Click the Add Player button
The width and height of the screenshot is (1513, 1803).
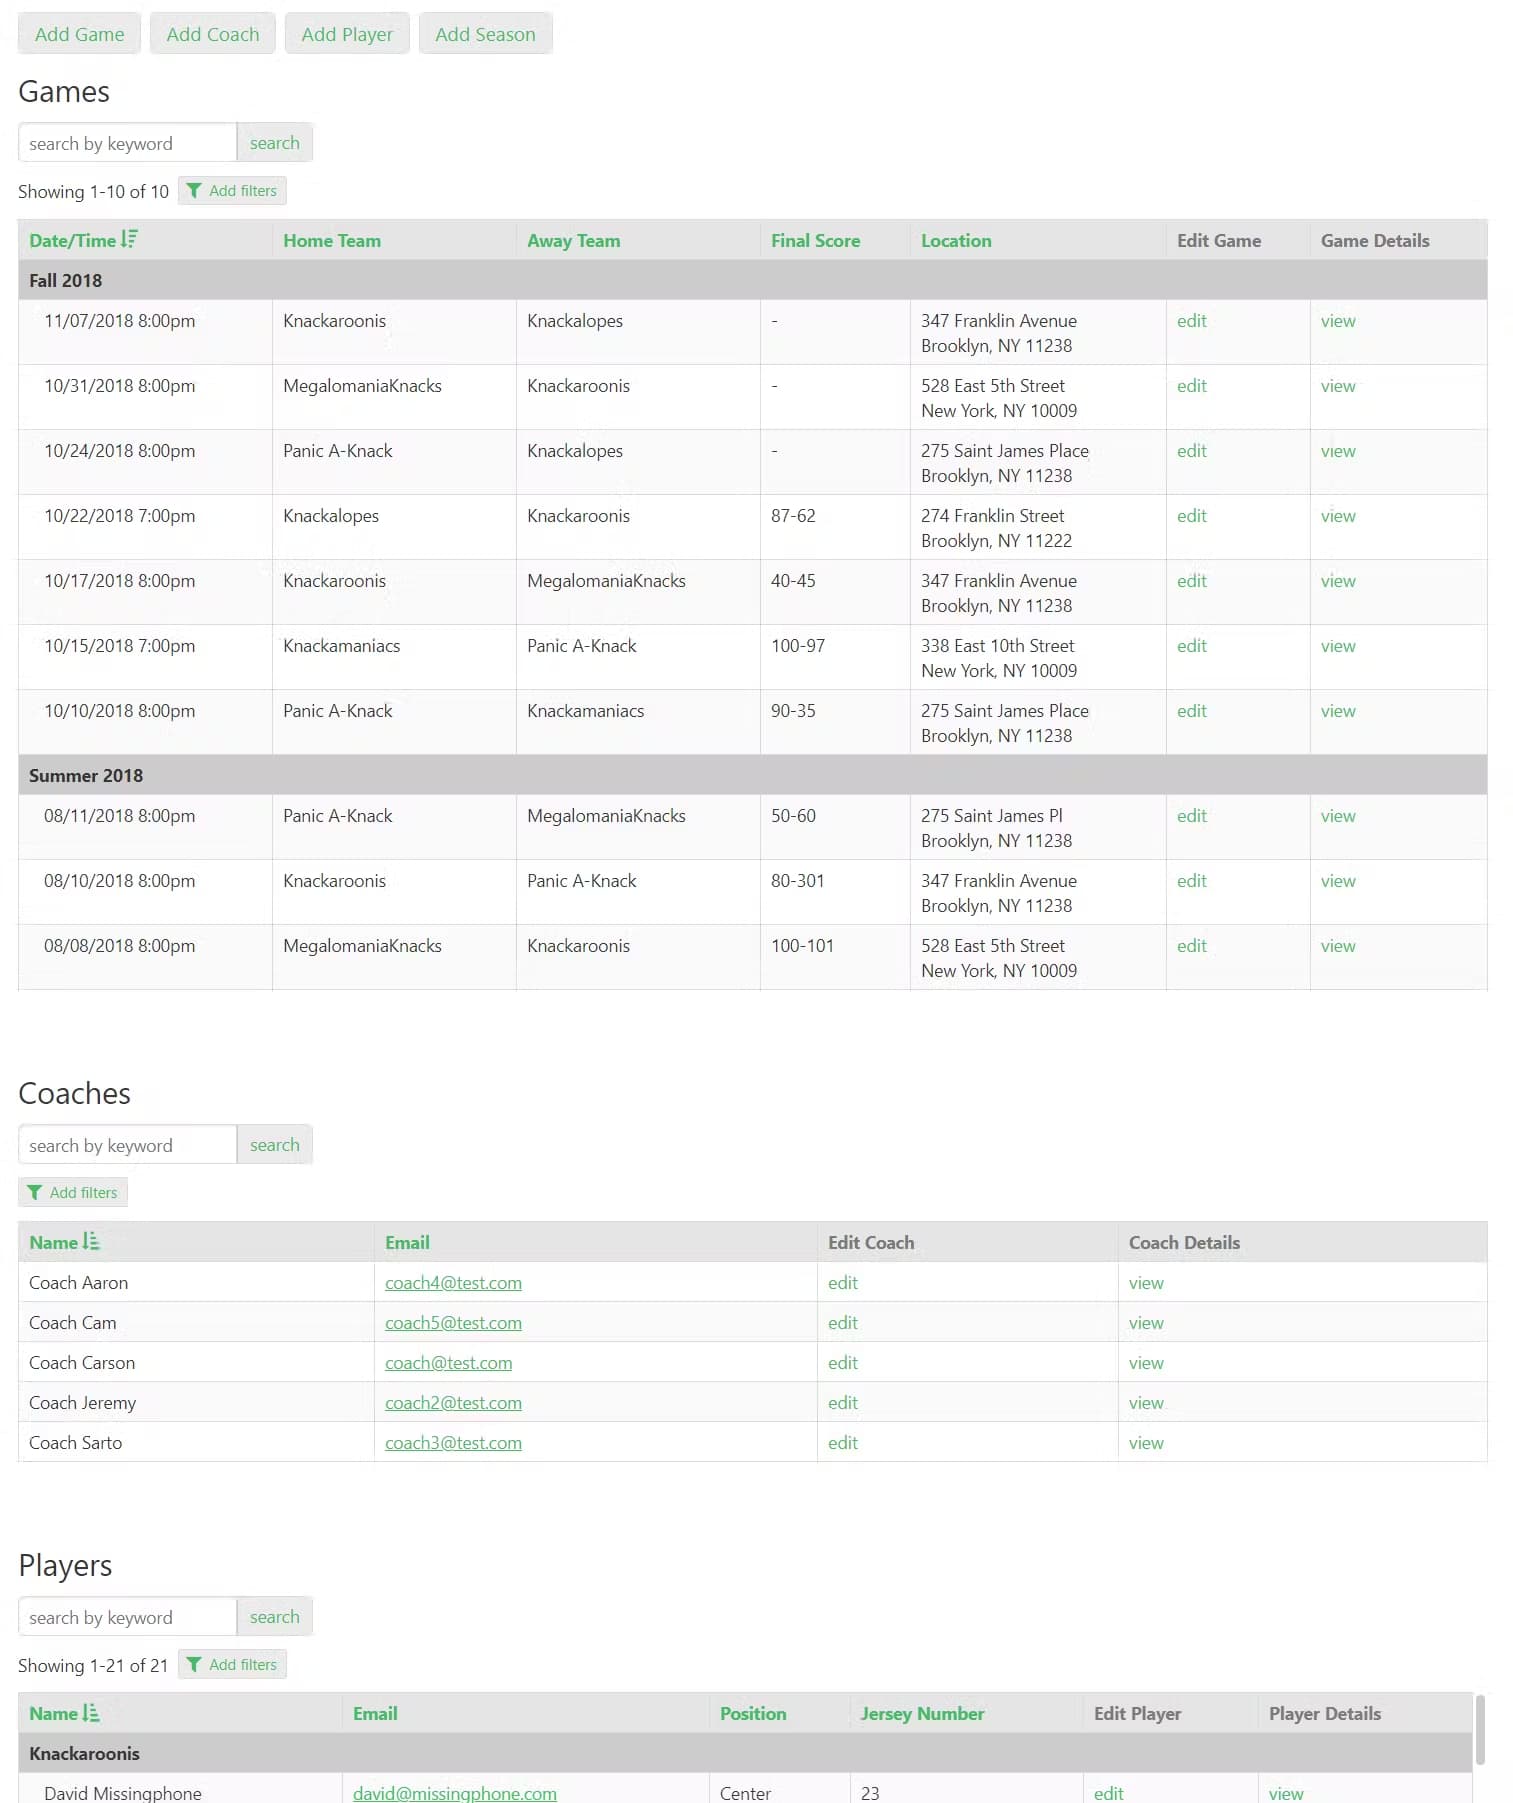[346, 34]
